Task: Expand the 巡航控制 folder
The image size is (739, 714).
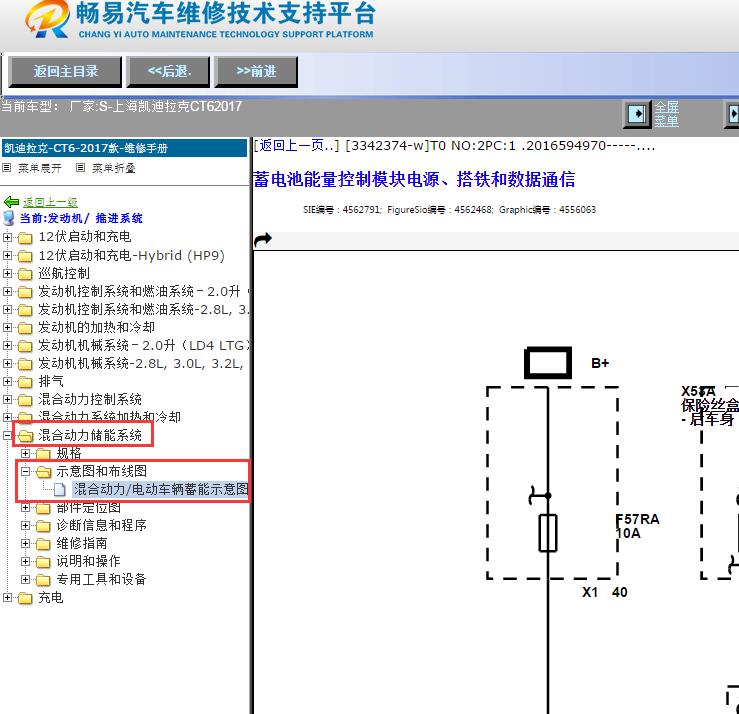Action: click(x=8, y=273)
